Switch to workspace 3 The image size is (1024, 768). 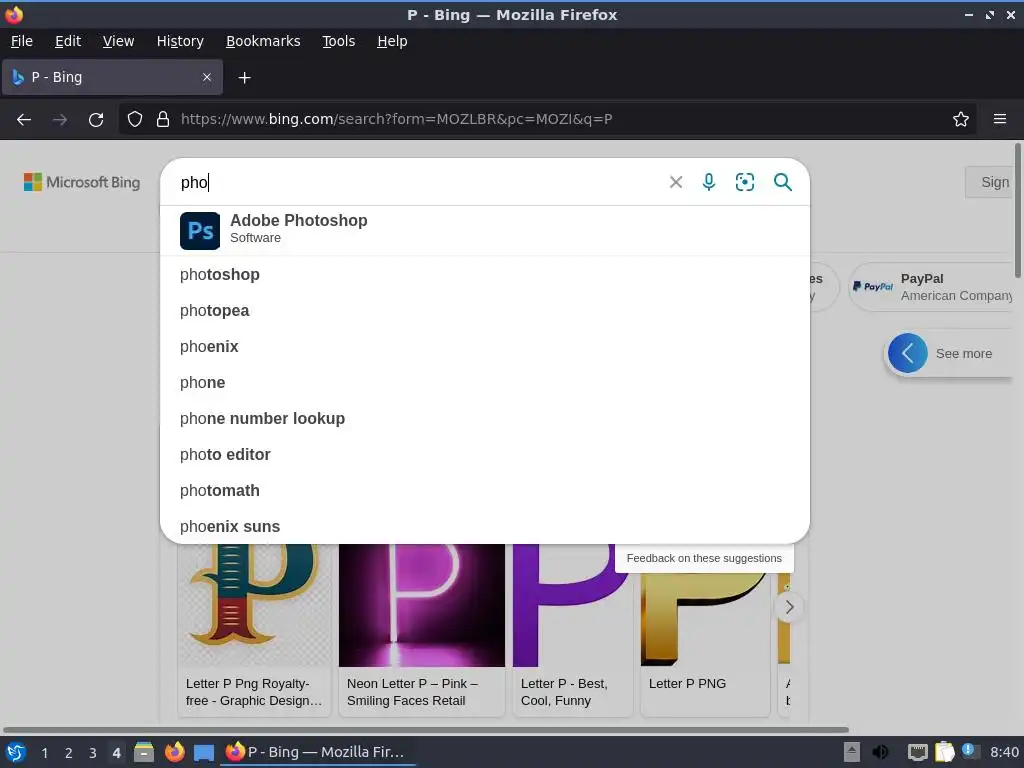92,753
